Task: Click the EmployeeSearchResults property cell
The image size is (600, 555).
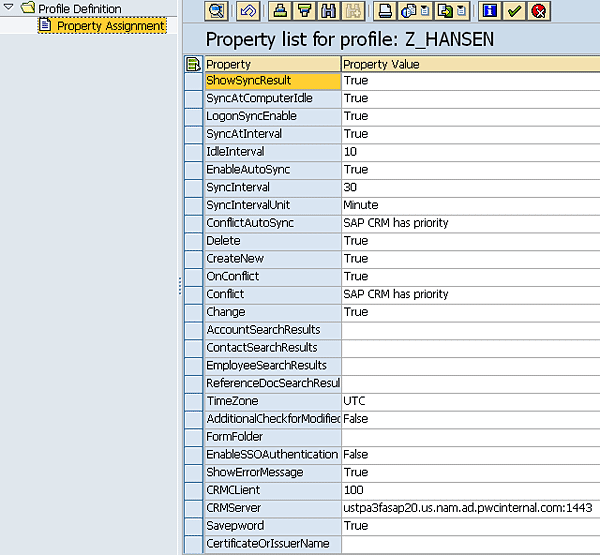Action: tap(272, 366)
